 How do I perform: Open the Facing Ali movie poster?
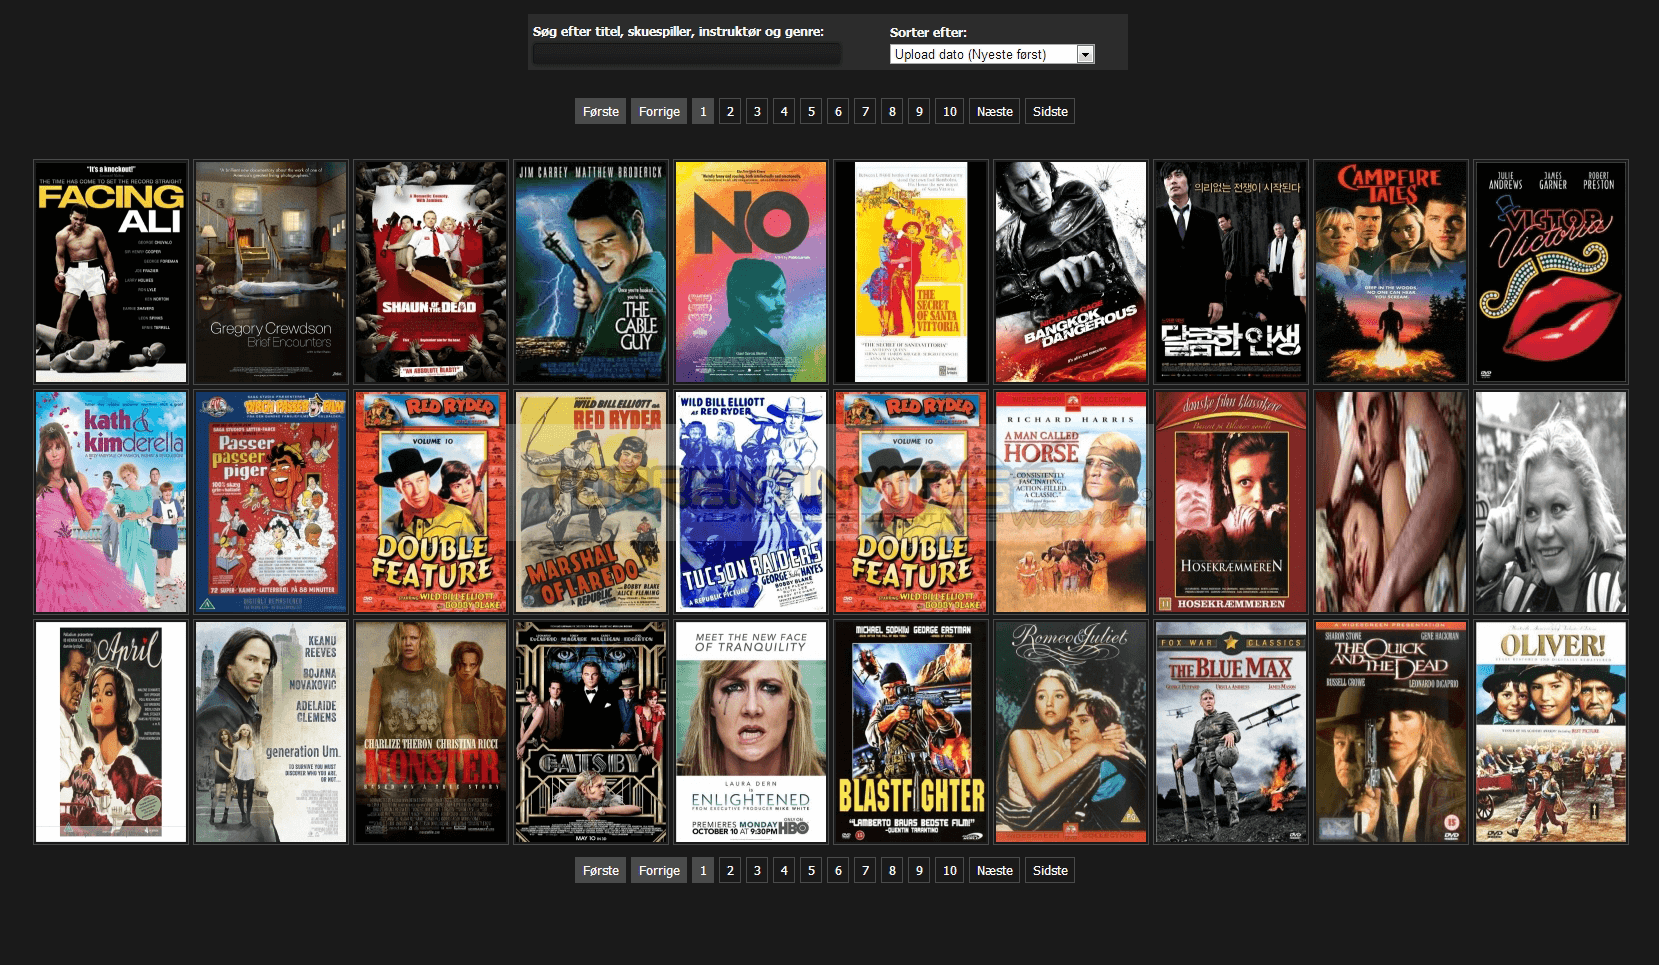pos(111,272)
